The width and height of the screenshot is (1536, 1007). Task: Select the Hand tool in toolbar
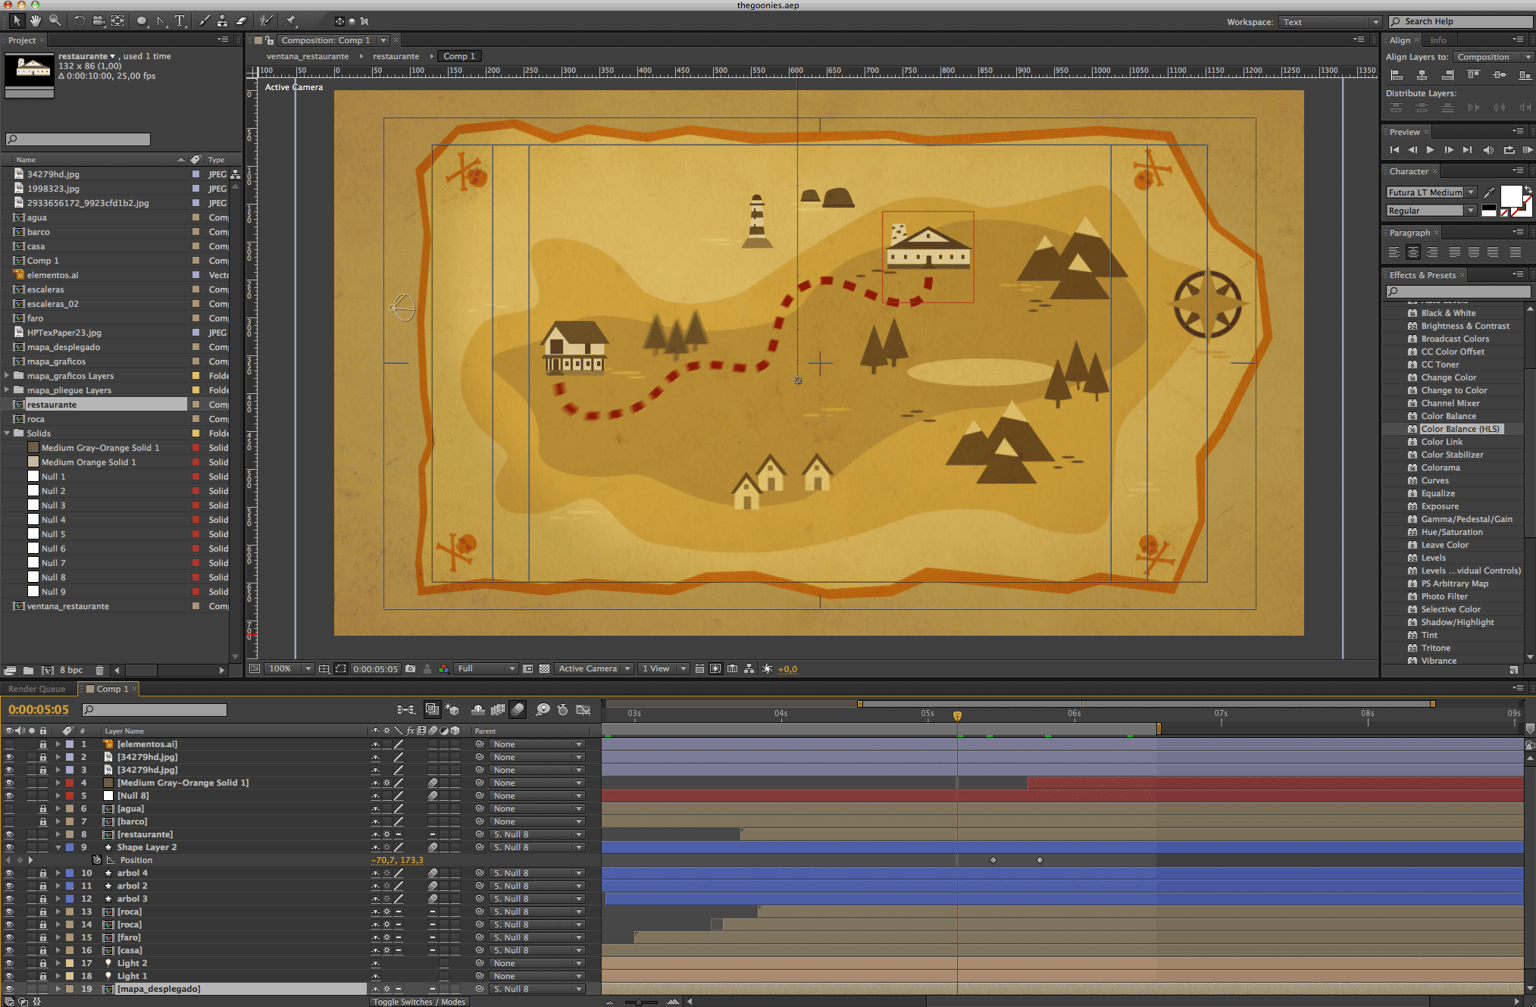[35, 20]
